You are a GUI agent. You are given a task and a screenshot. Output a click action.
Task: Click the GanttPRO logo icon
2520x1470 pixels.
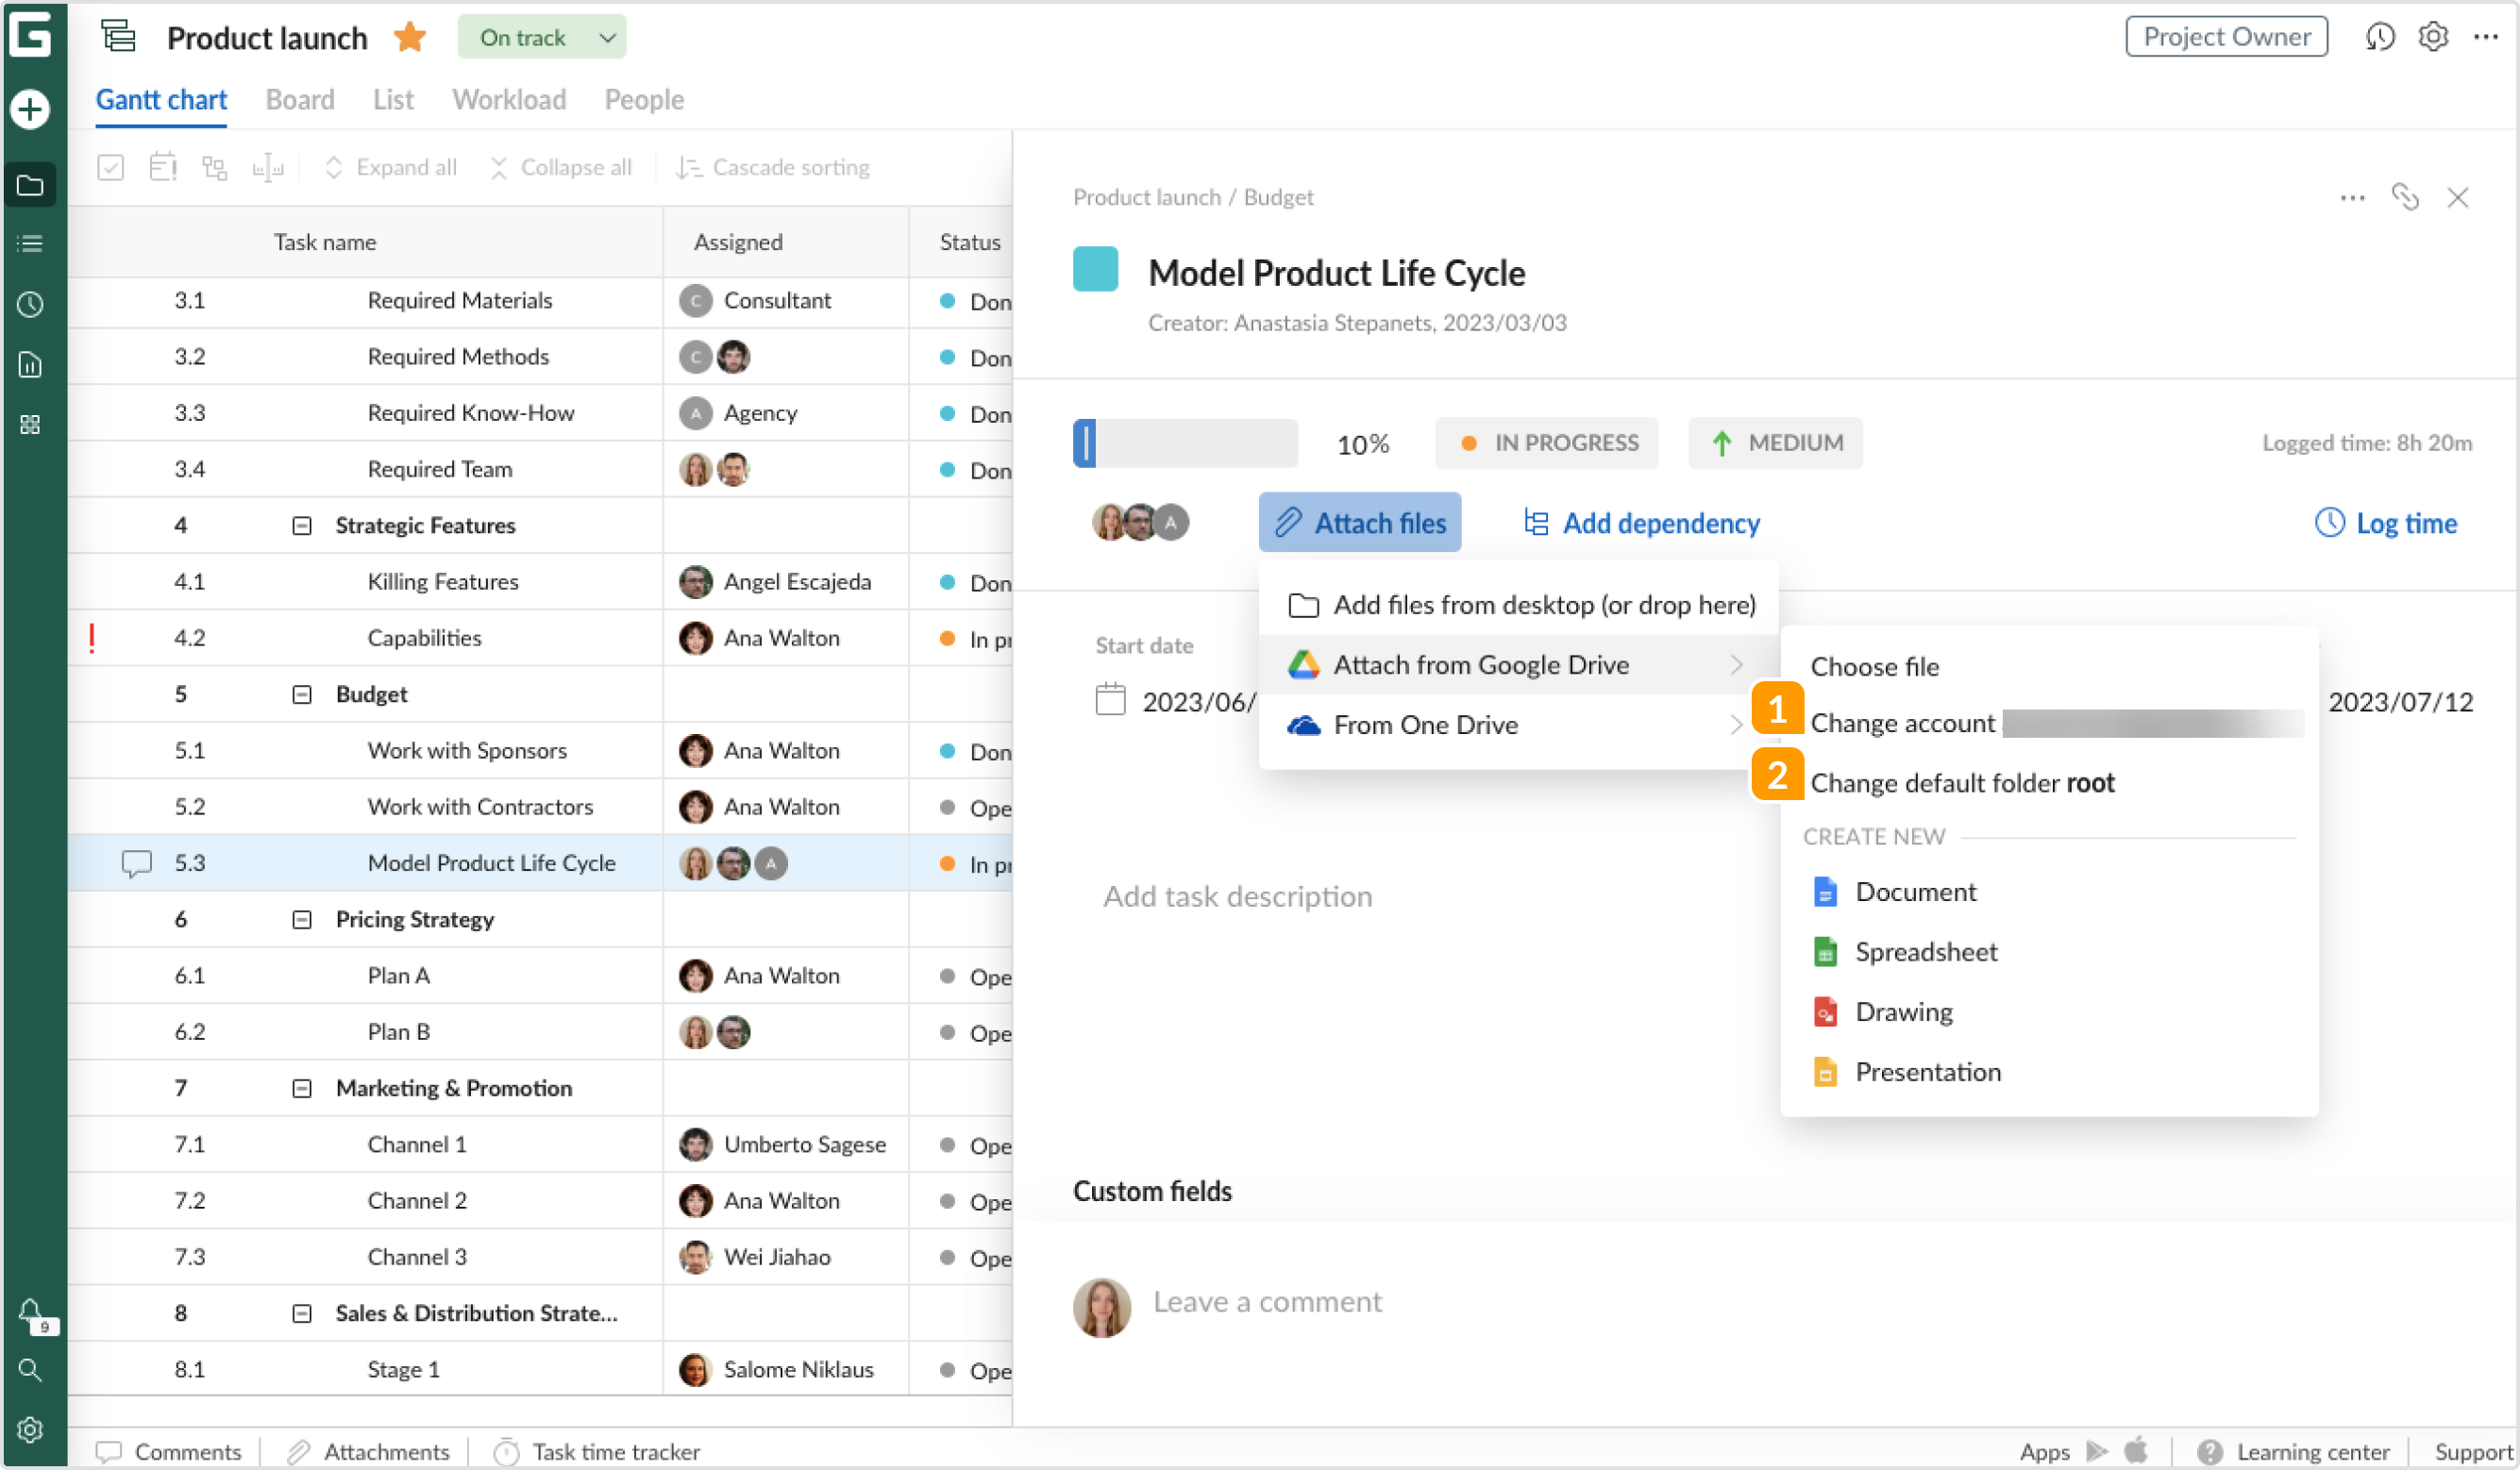(31, 35)
